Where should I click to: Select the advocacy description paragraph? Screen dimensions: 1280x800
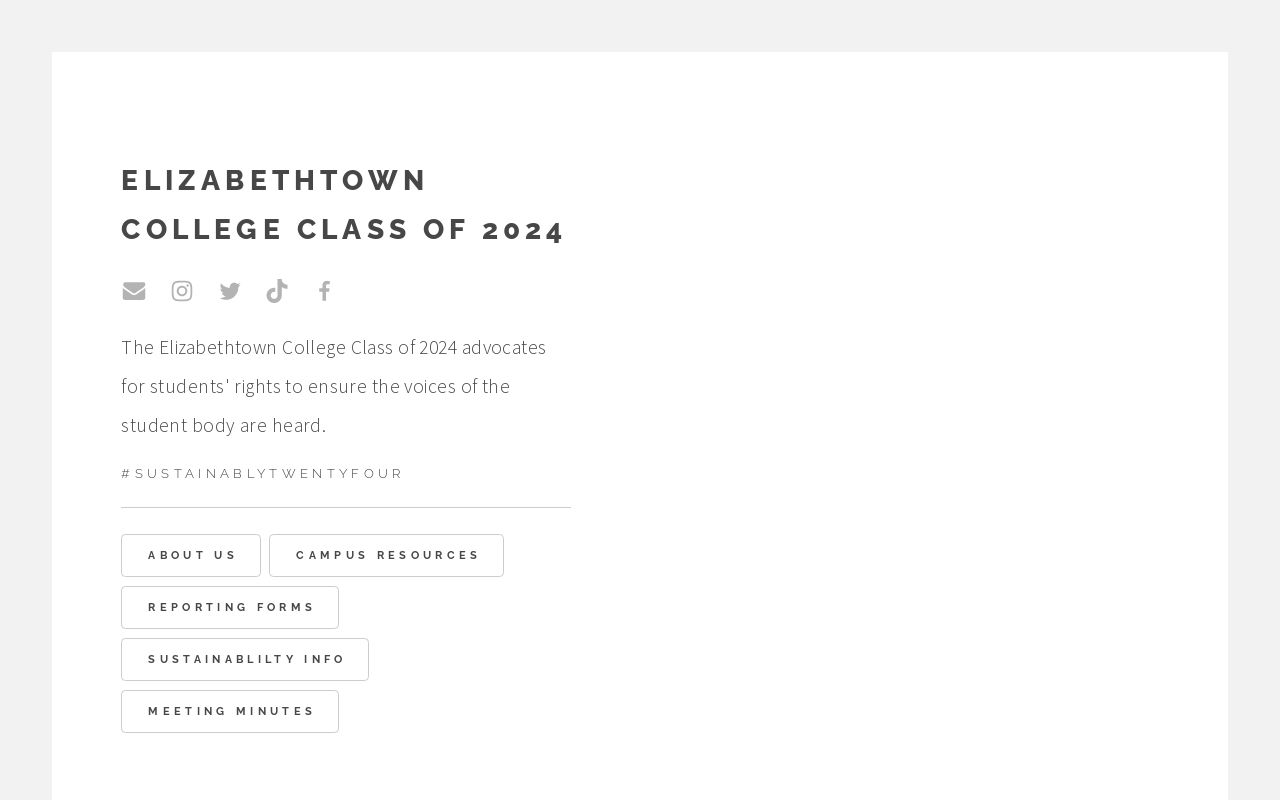point(333,386)
